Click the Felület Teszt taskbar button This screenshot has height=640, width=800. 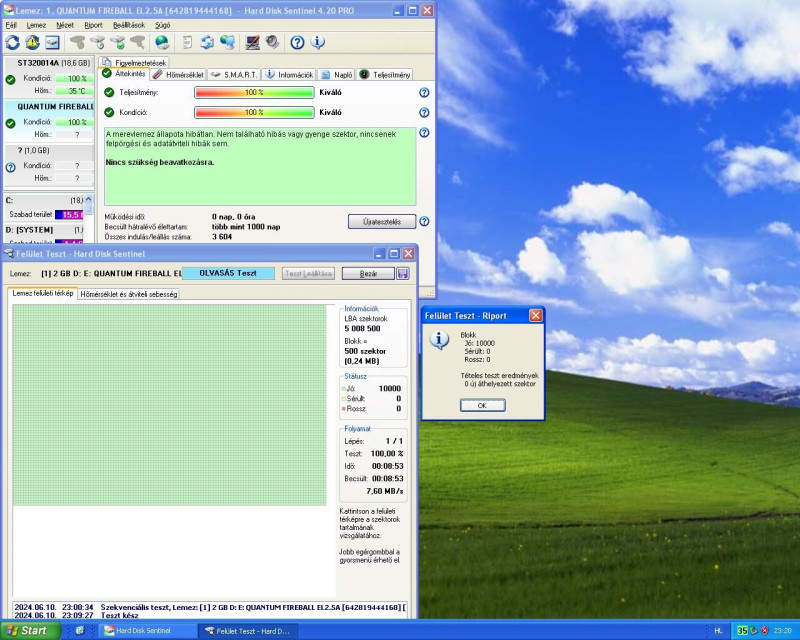(248, 631)
